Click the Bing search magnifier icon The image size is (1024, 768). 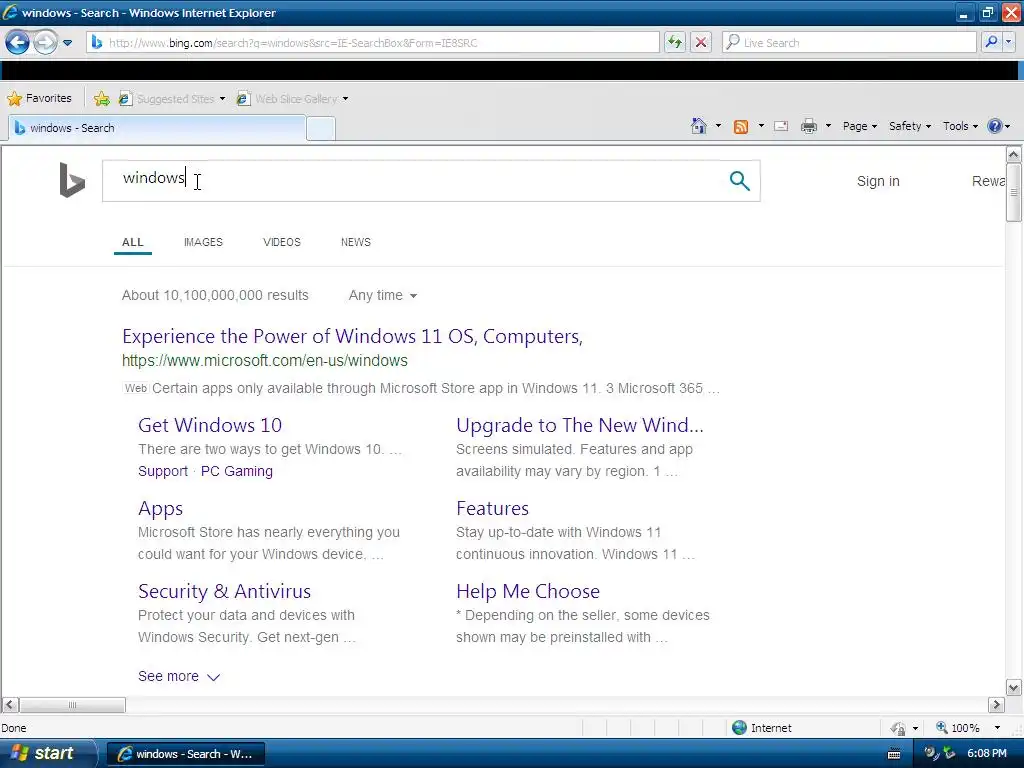739,181
